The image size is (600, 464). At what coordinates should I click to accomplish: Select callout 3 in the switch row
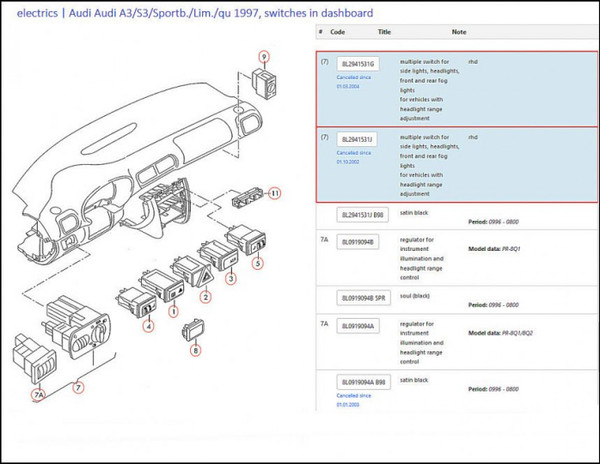click(x=229, y=279)
